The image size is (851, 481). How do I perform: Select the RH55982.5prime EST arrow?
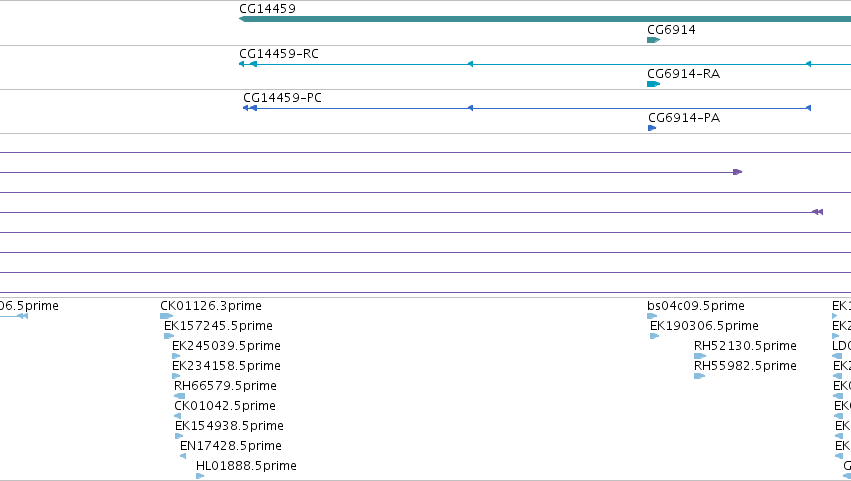click(700, 376)
